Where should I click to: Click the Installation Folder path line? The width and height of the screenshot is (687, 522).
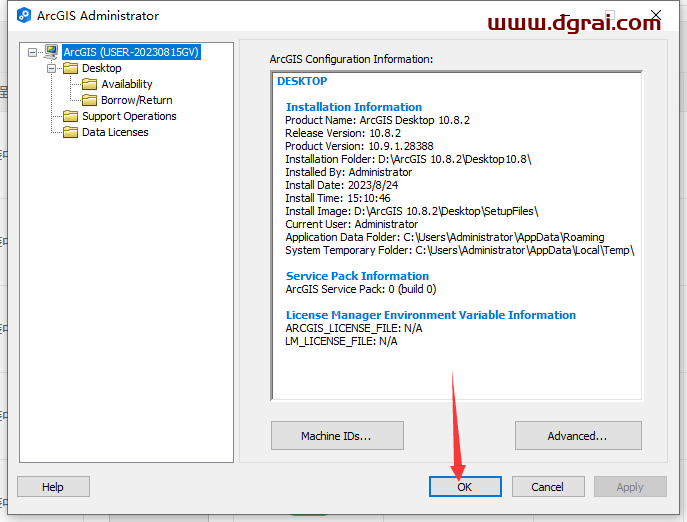[408, 159]
